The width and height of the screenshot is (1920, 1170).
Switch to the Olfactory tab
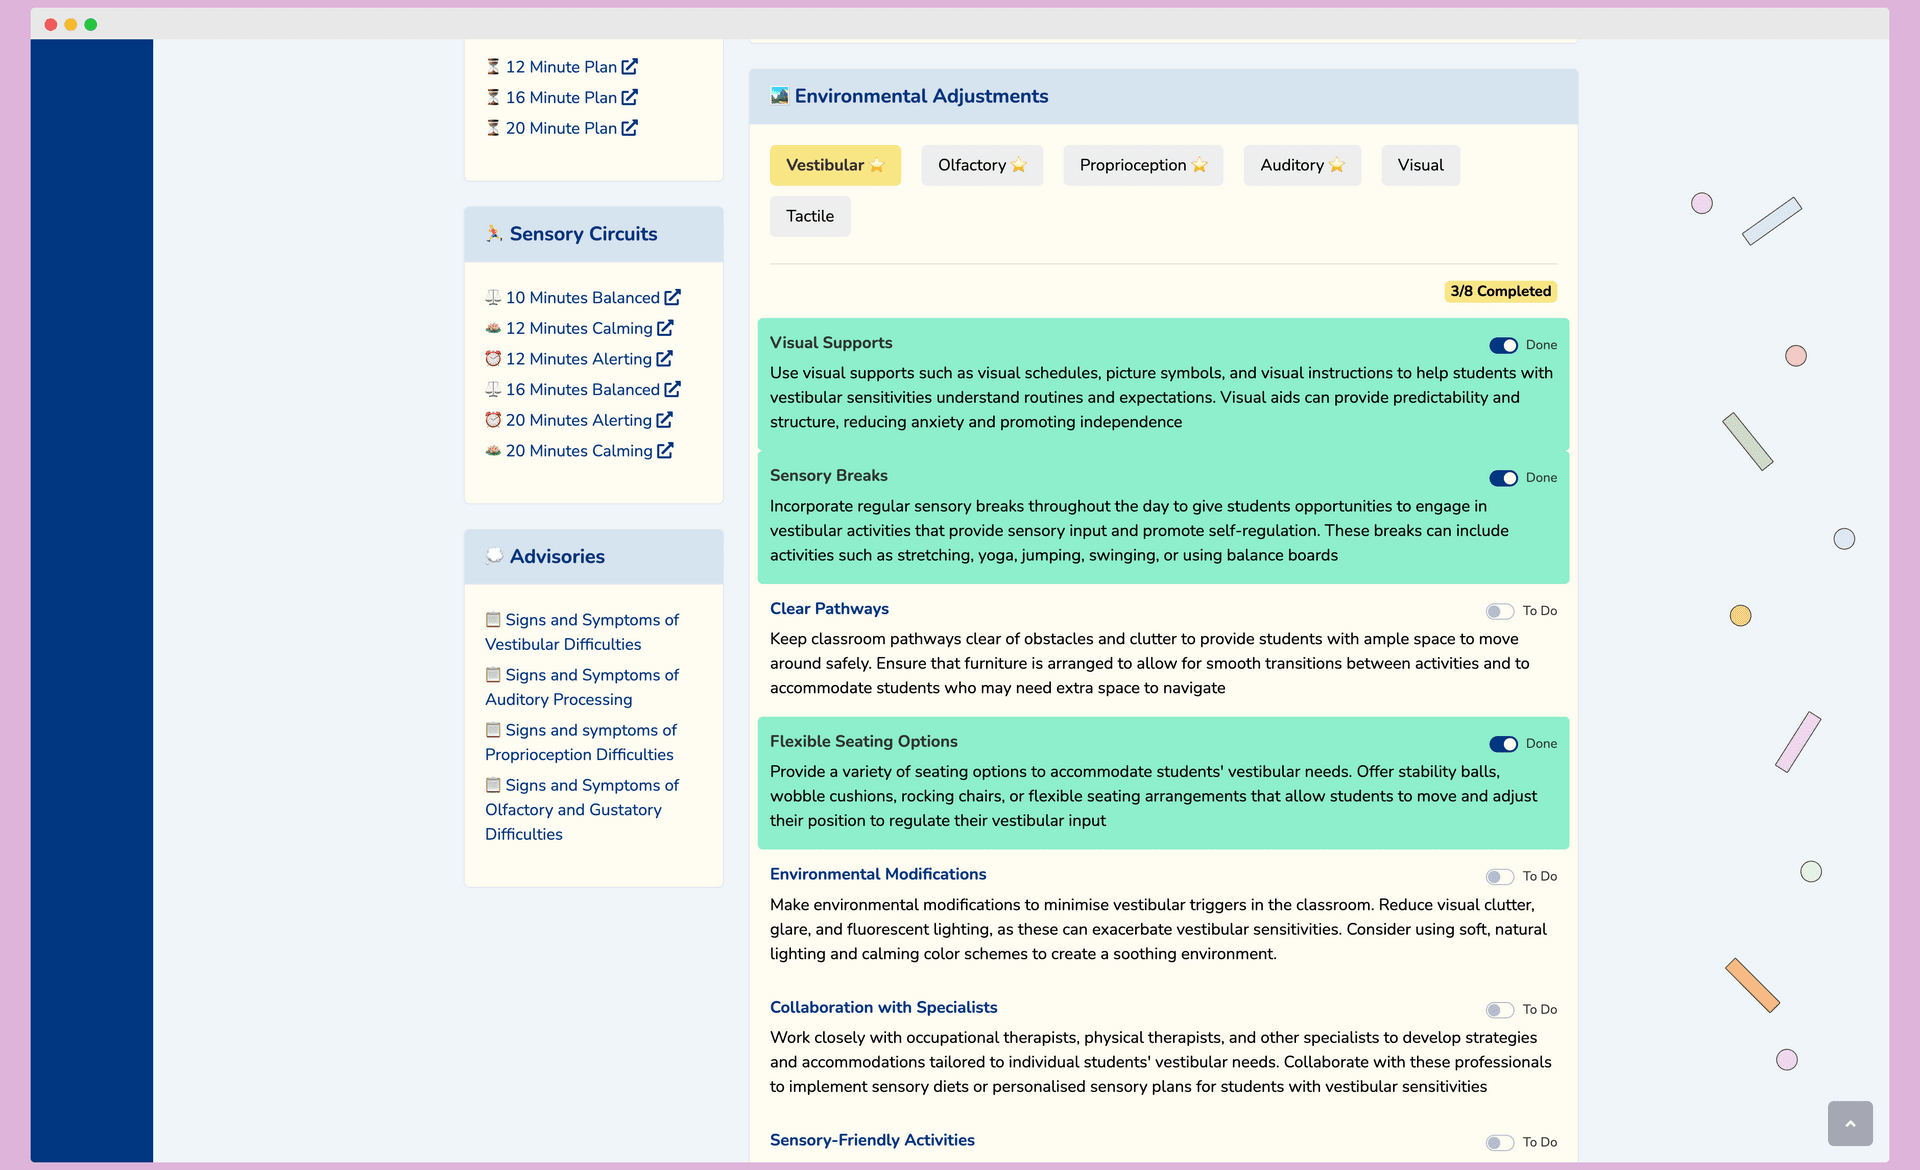click(981, 165)
